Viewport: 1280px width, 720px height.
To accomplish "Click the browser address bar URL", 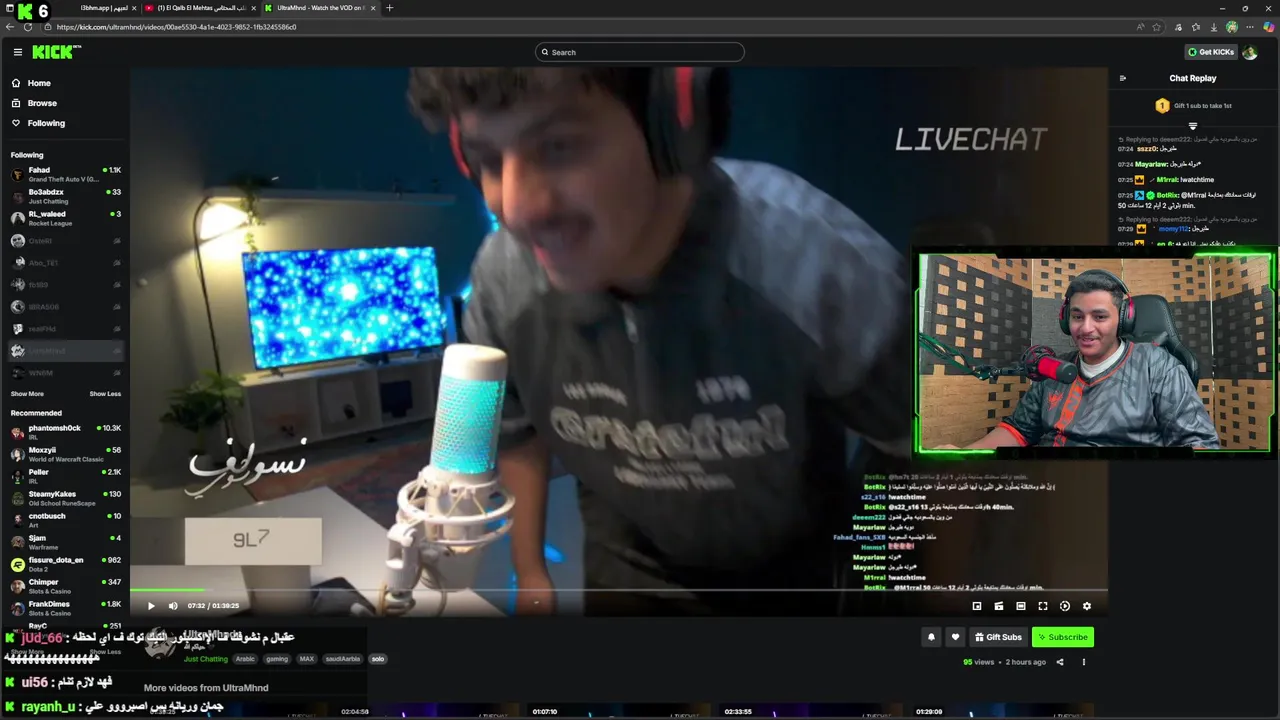I will click(176, 27).
